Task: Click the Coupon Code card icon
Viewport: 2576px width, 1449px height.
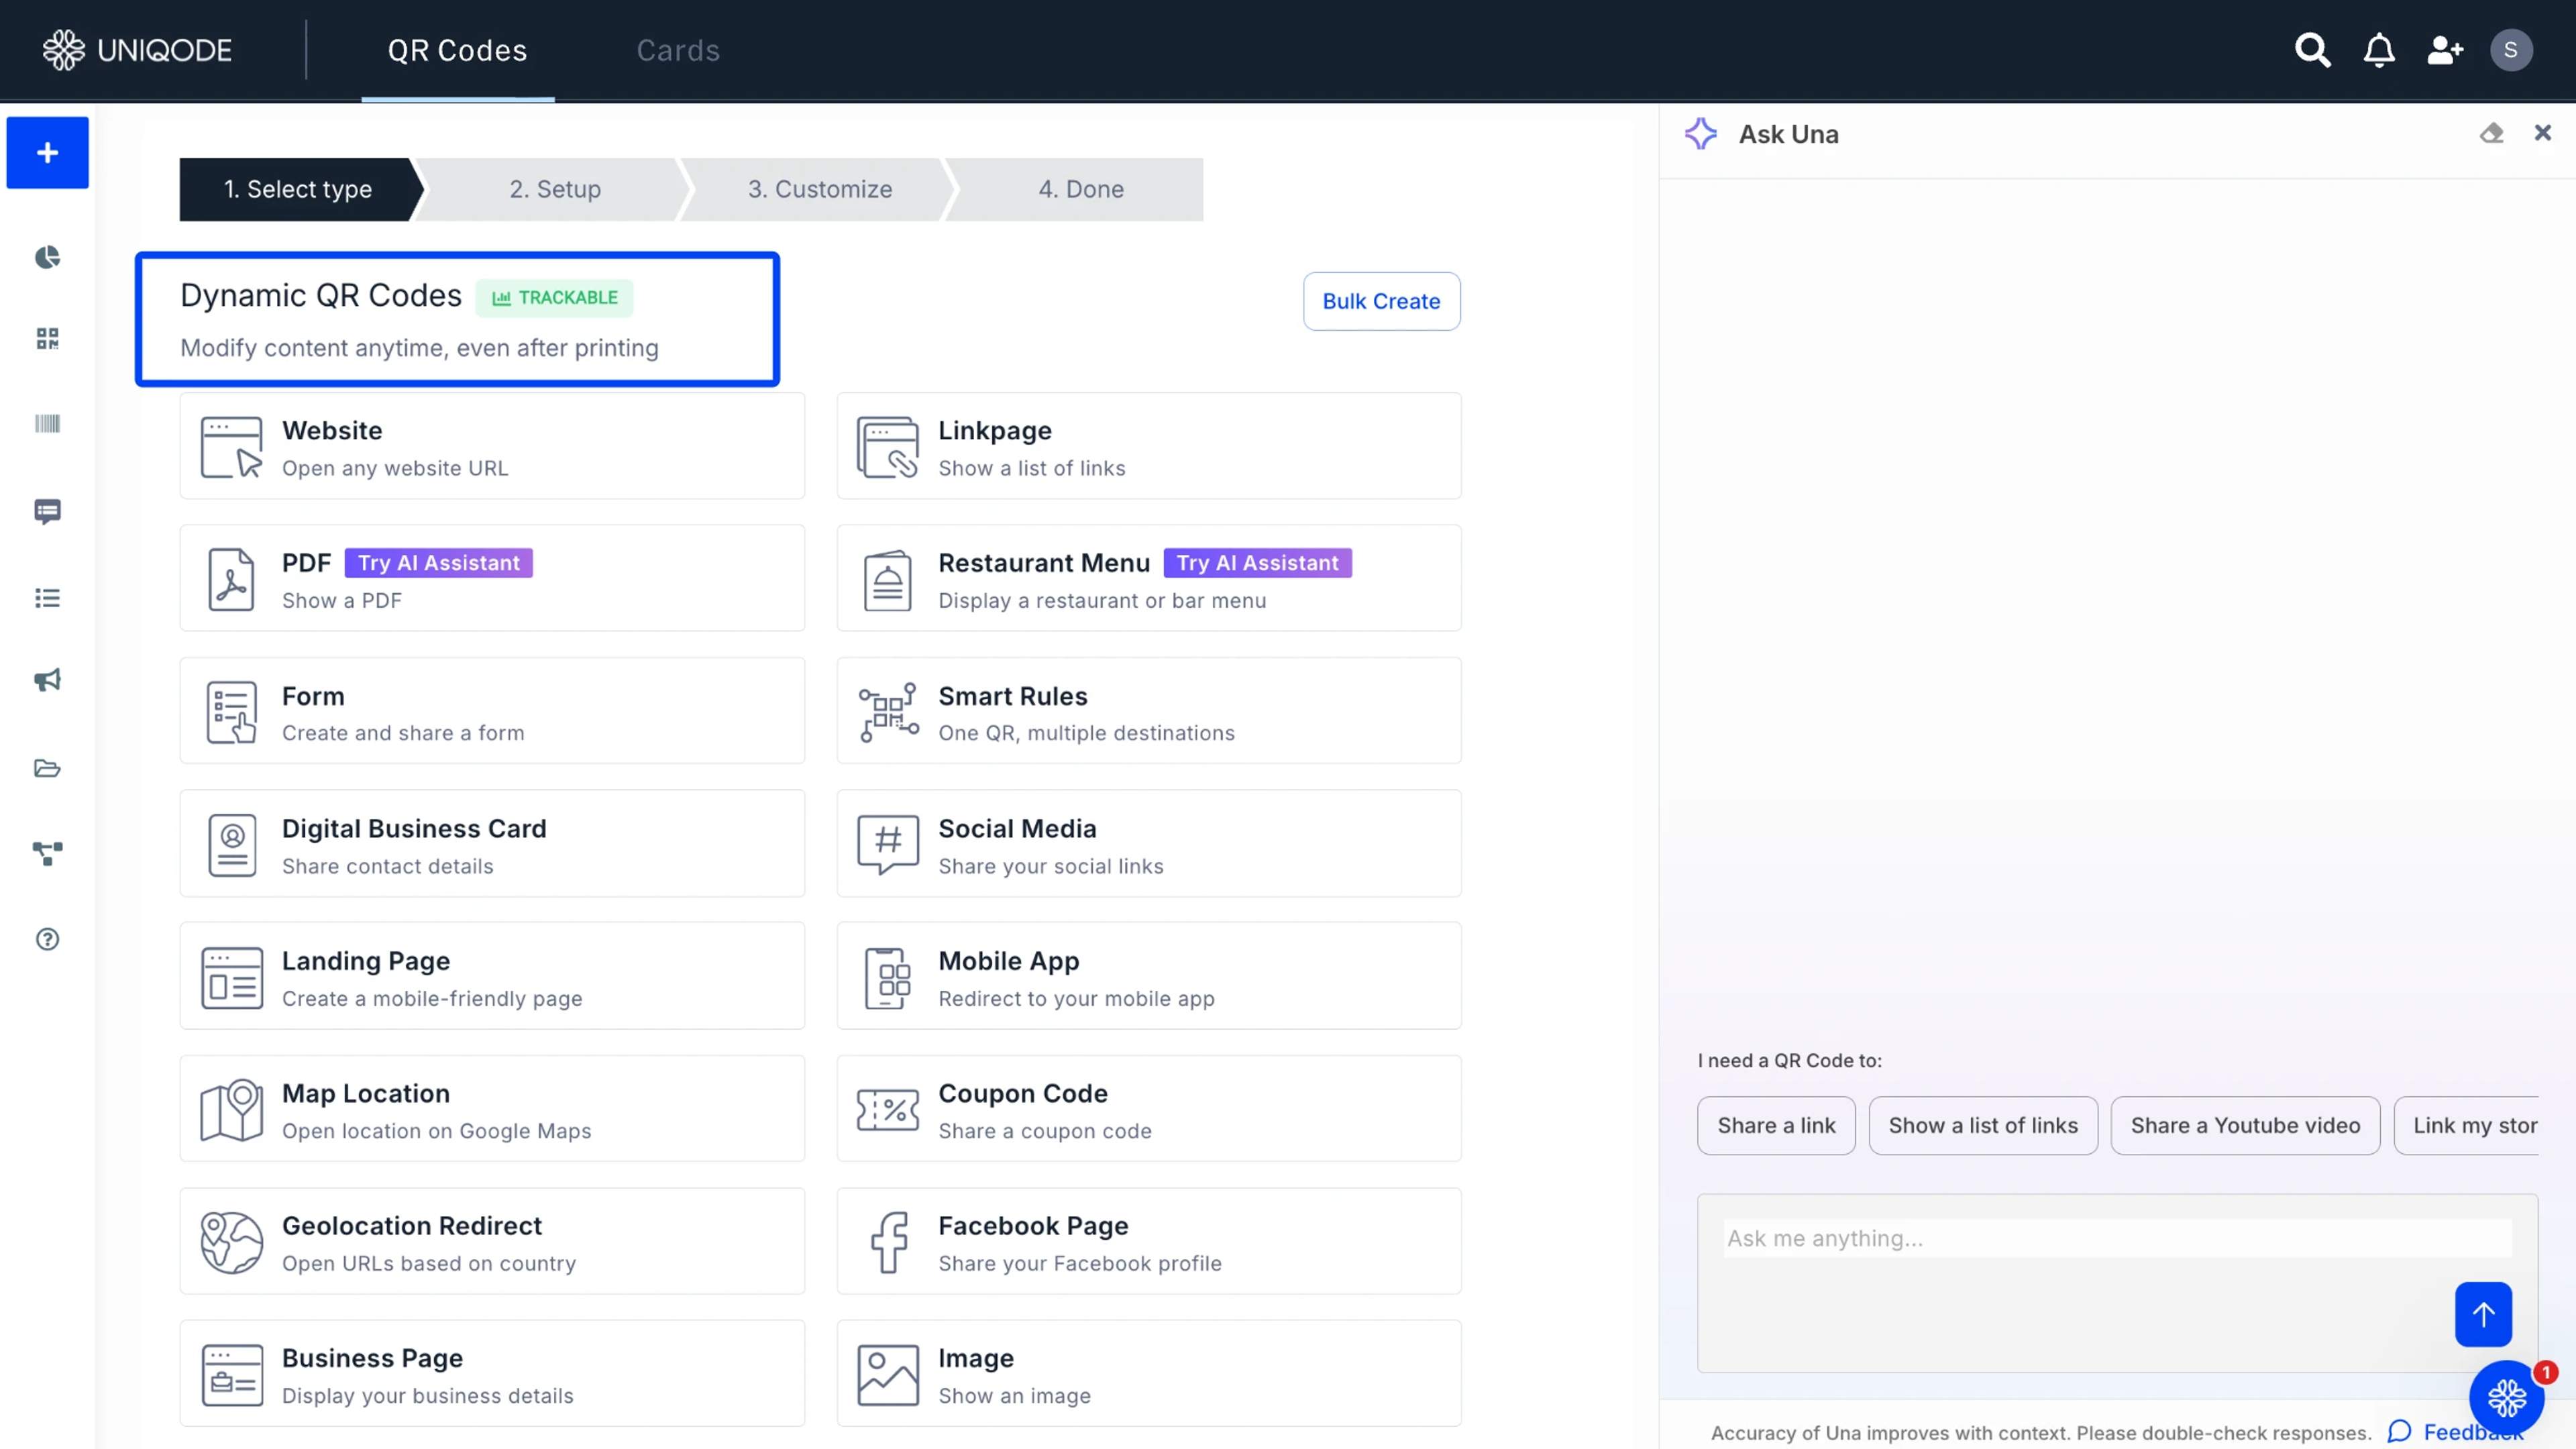Action: [x=888, y=1110]
